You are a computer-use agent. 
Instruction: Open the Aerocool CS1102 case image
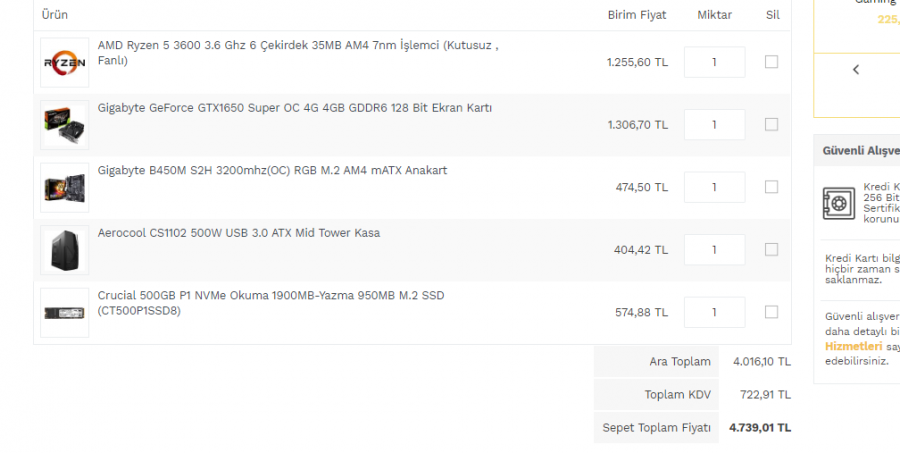pos(64,250)
